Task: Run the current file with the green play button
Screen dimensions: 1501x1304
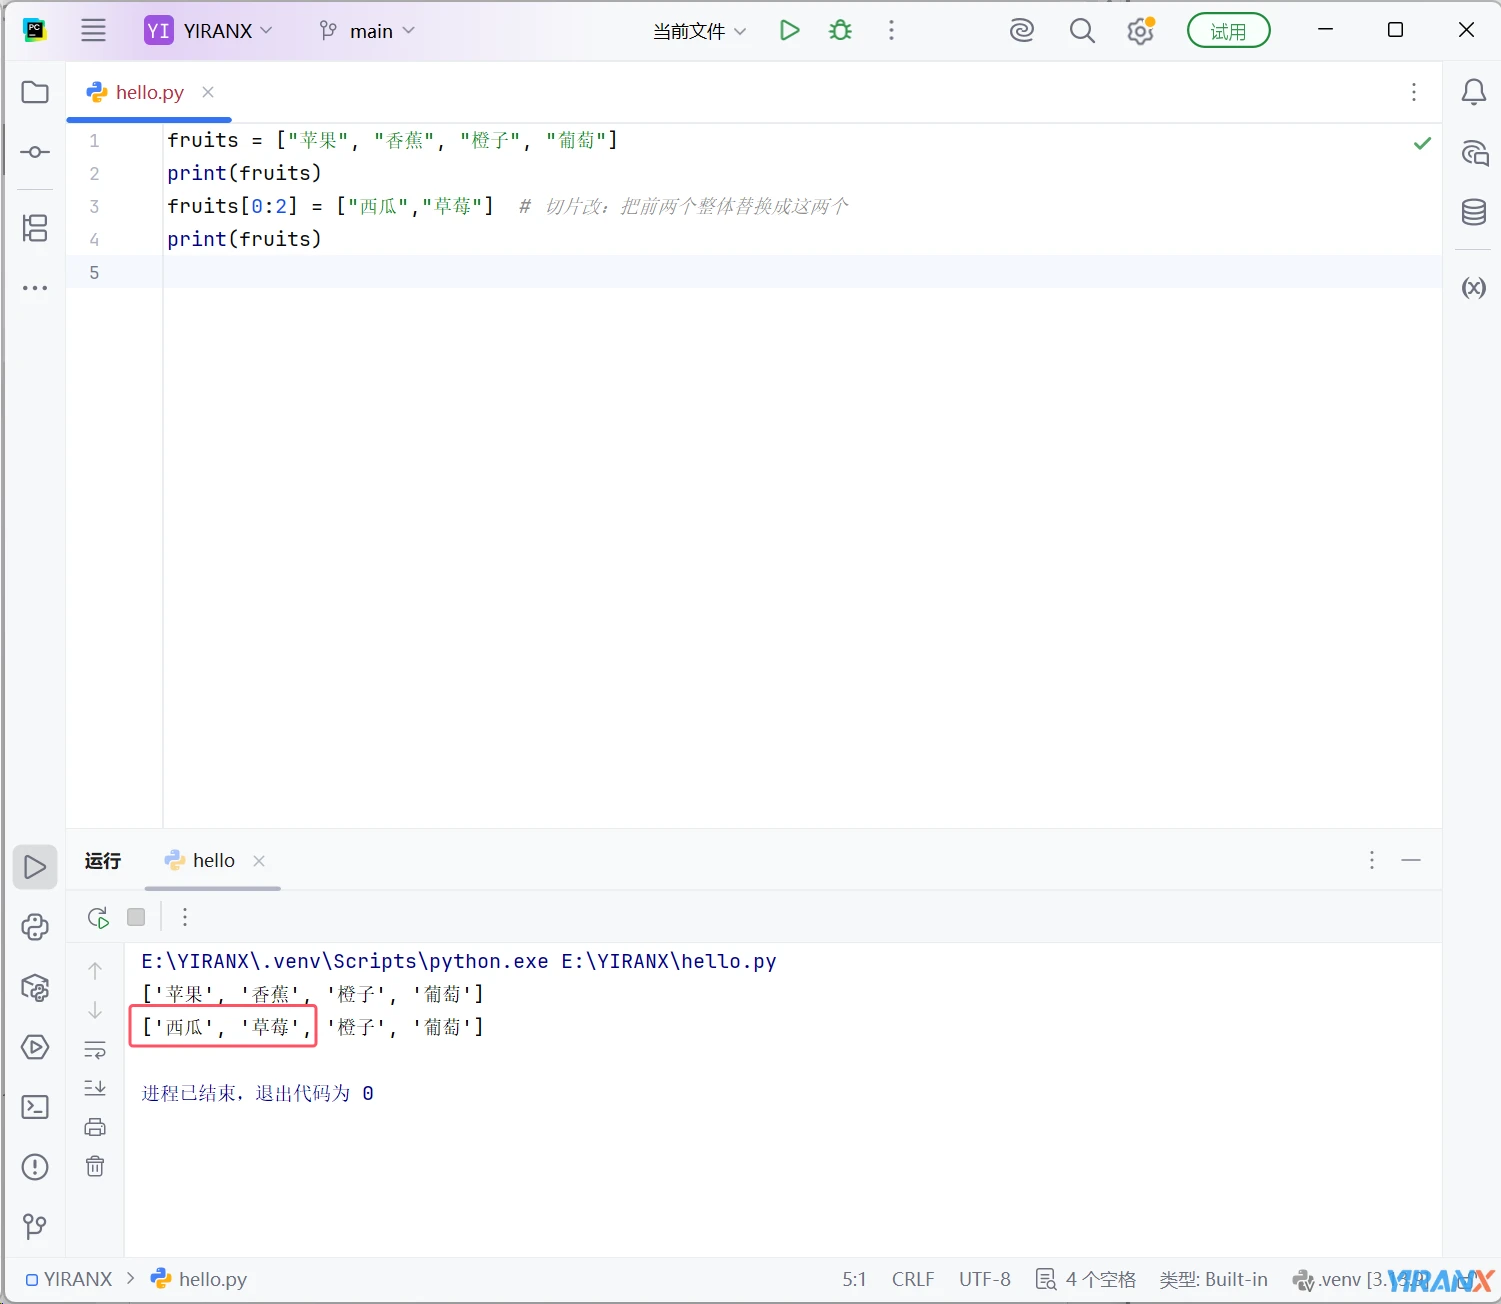Action: coord(789,30)
